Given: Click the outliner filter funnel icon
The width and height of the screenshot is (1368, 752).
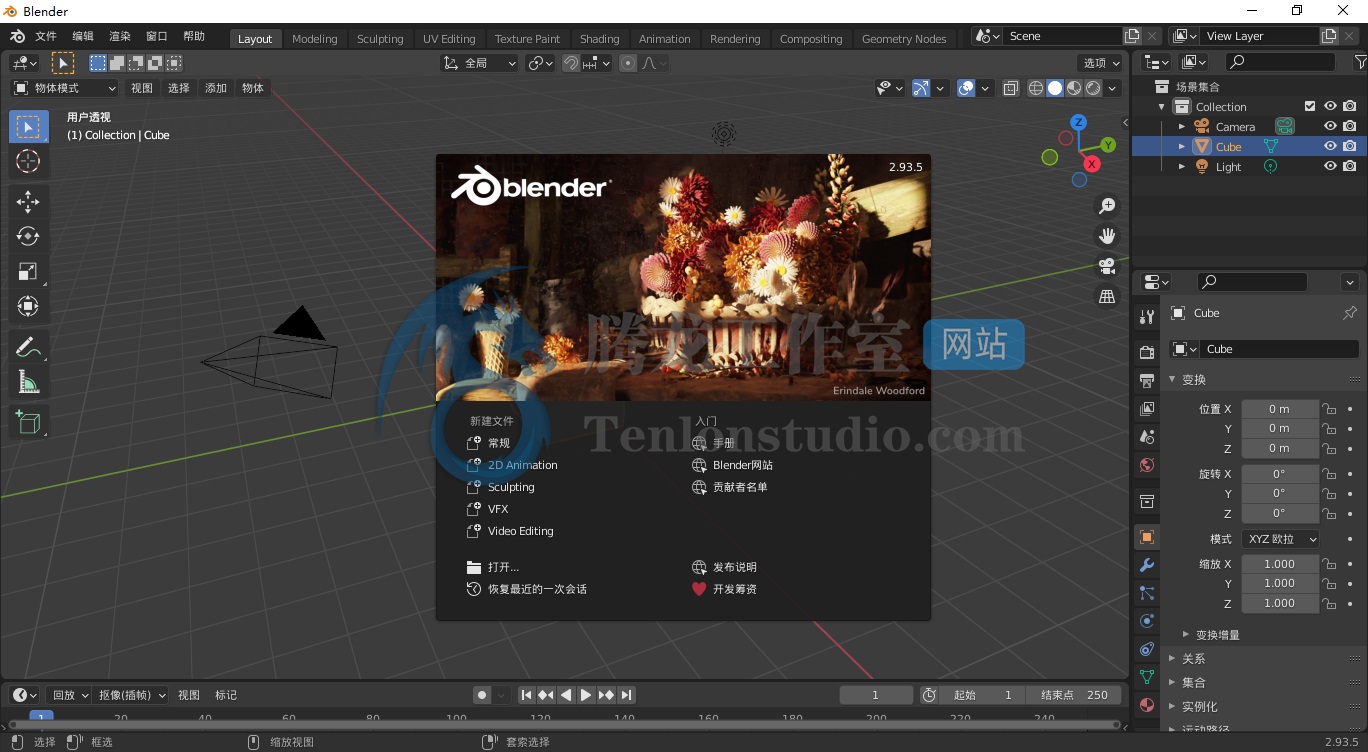Looking at the screenshot, I should pos(1360,62).
